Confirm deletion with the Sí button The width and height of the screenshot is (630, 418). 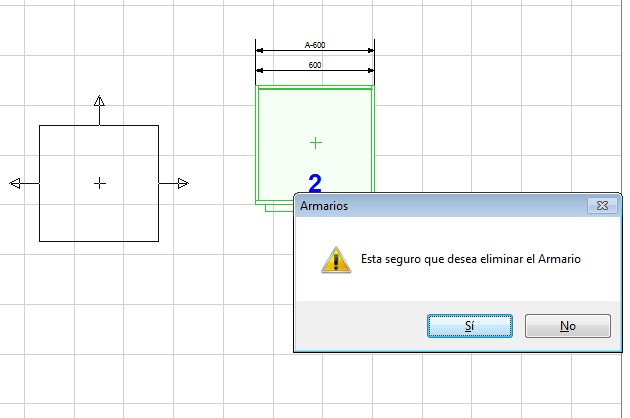(470, 326)
